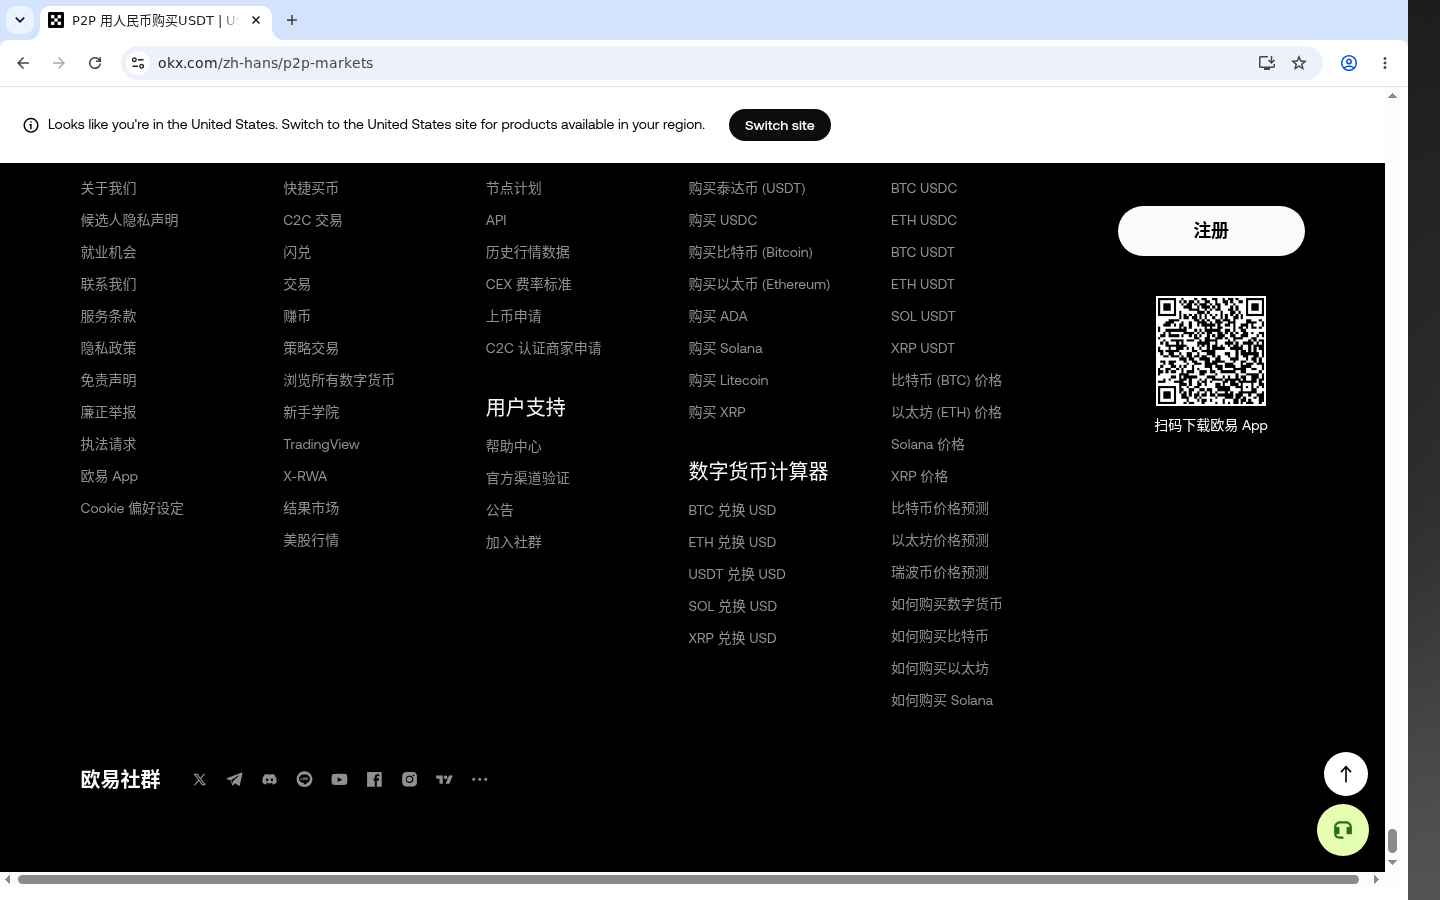Screen dimensions: 1440x900
Task: Open the 帮助中心 link
Action: [x=514, y=446]
